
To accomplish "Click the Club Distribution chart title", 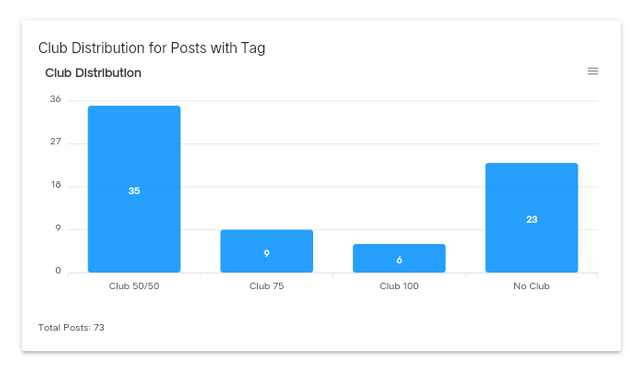I will tap(93, 73).
